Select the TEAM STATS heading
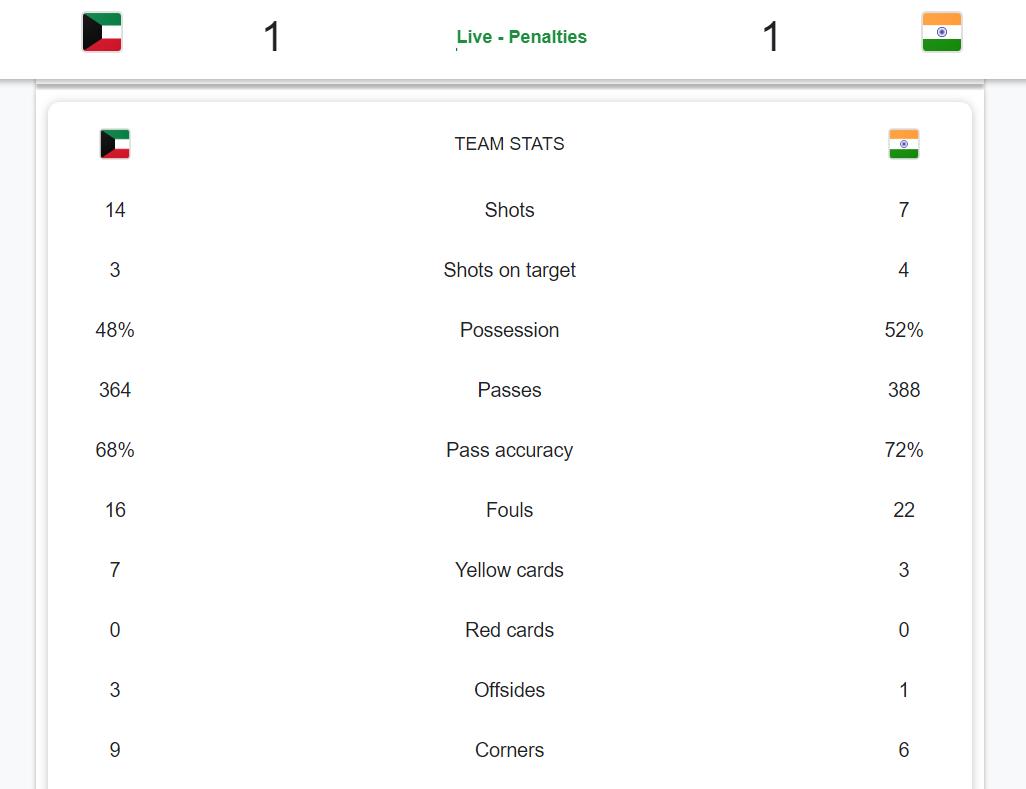Screen dimensions: 1026x789 509,144
